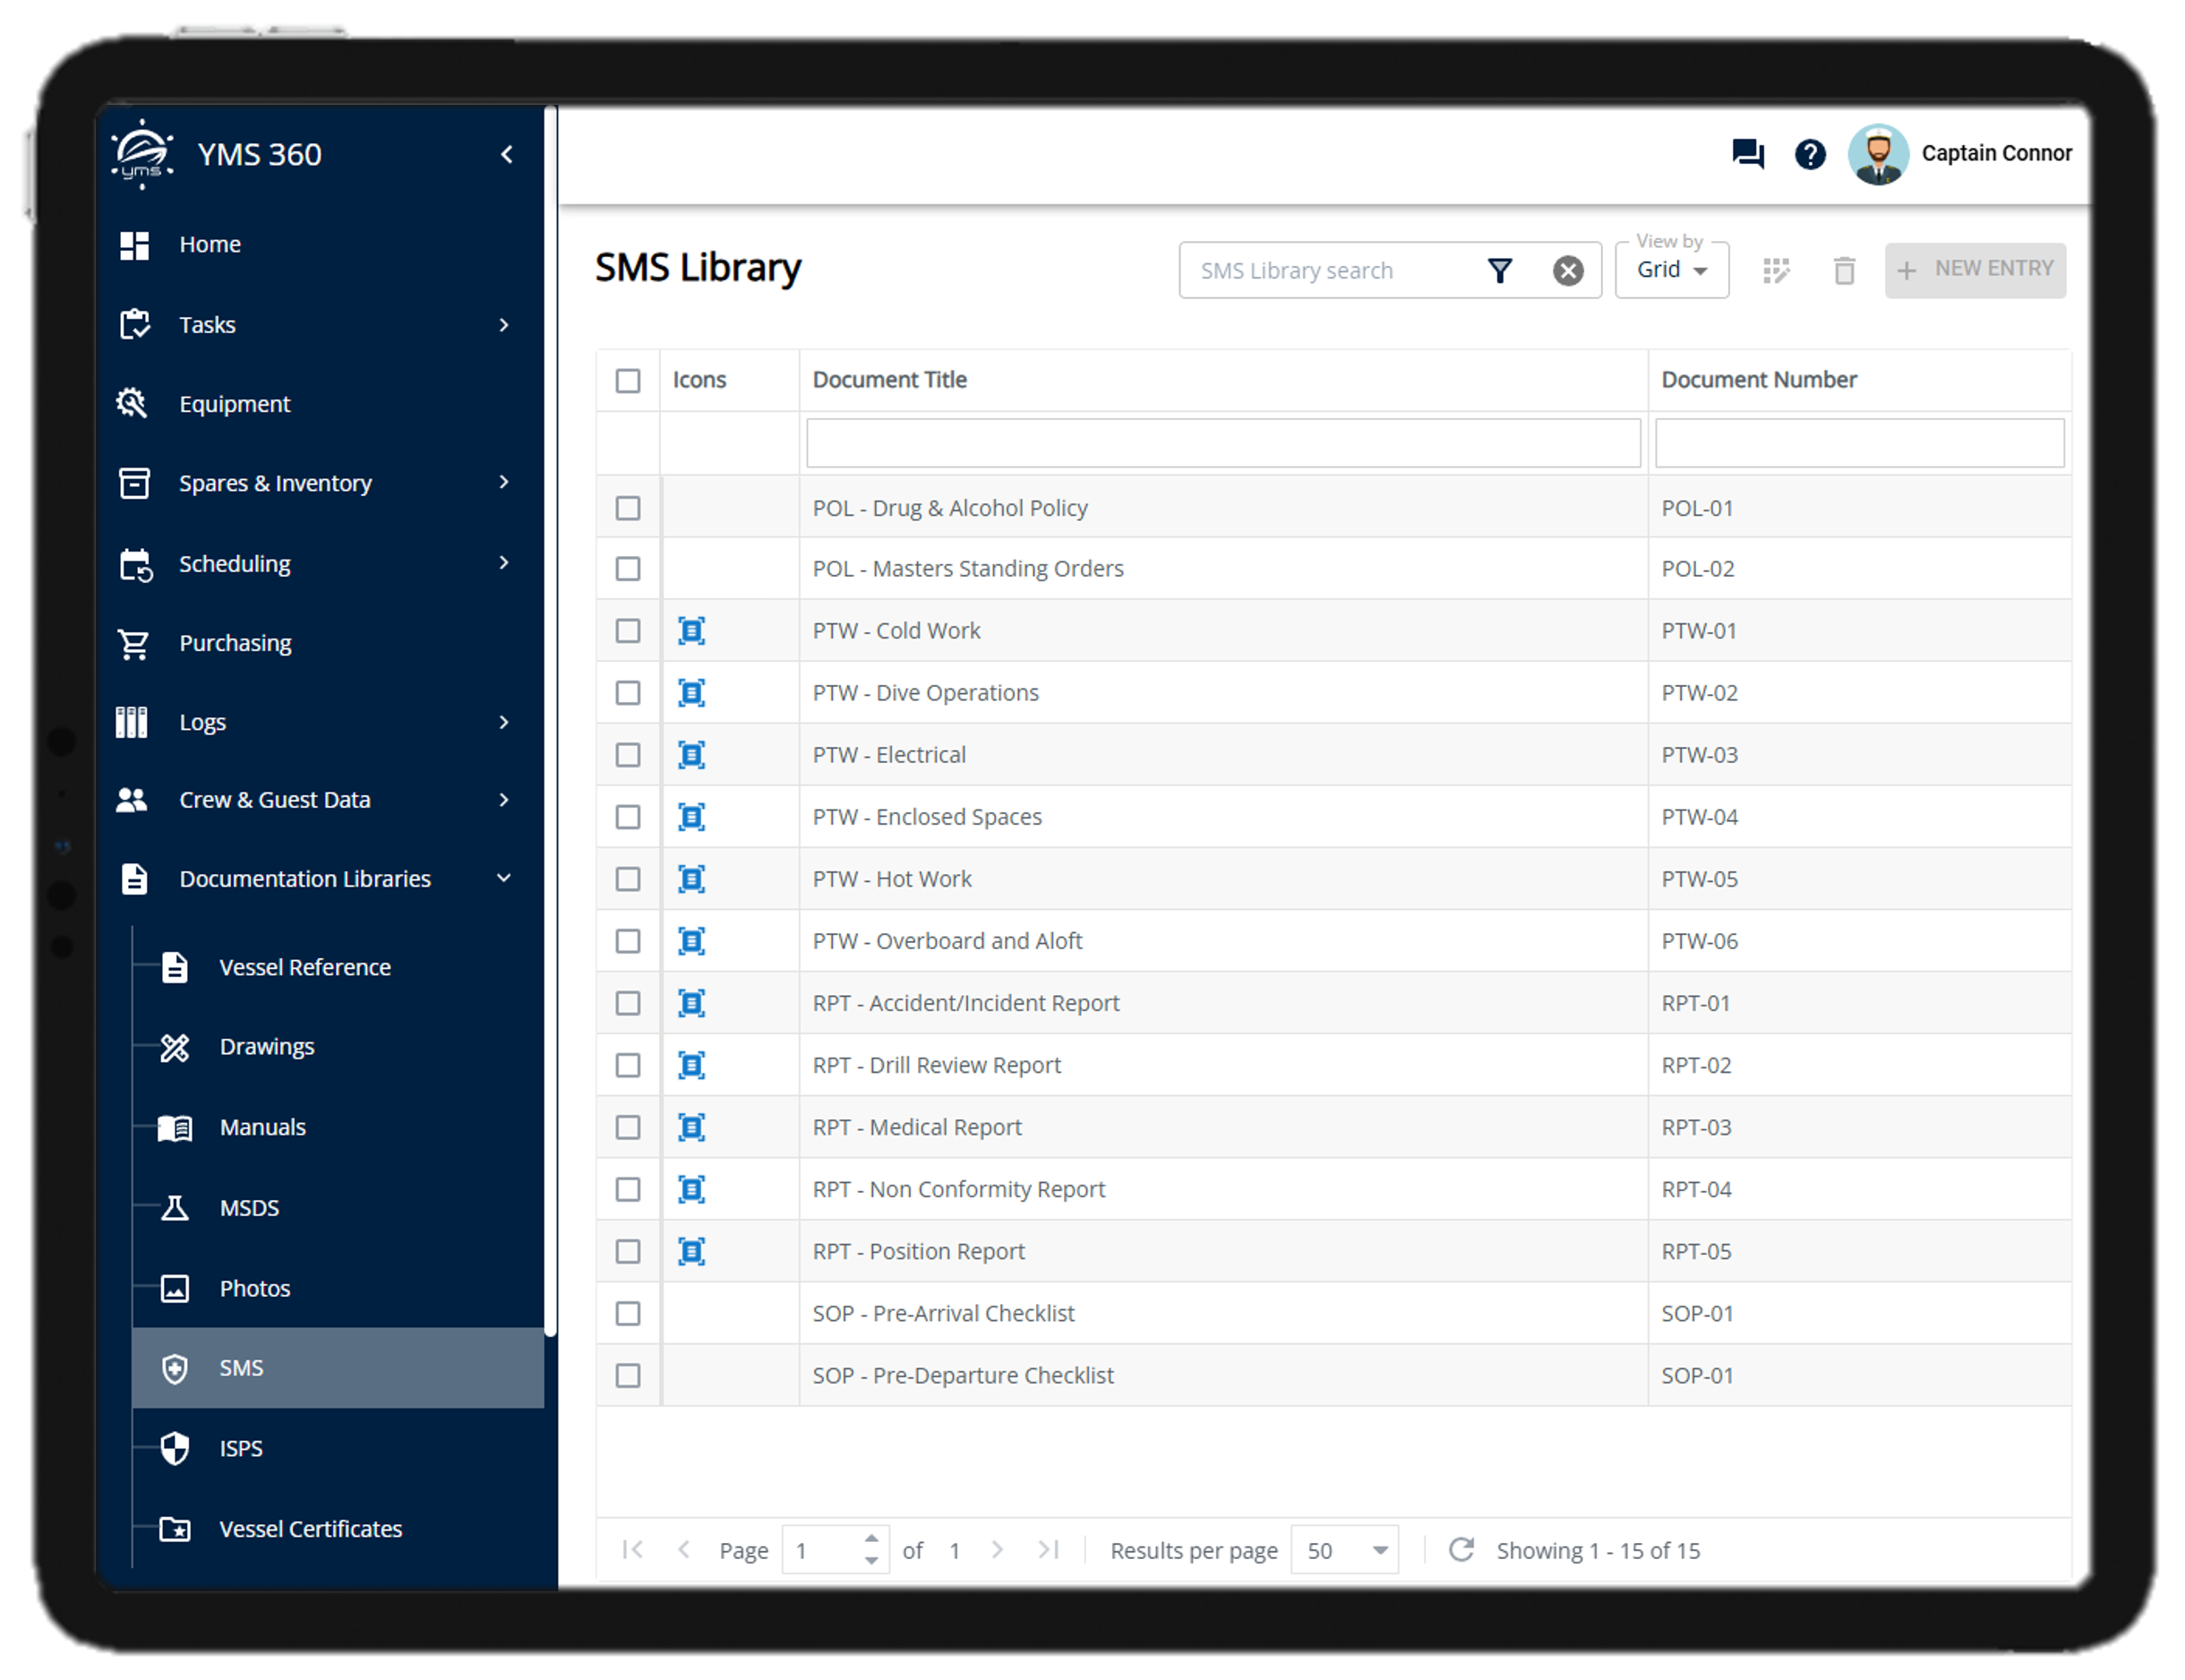Collapse the Documentation Libraries chevron
Image resolution: width=2185 pixels, height=1680 pixels.
click(504, 878)
